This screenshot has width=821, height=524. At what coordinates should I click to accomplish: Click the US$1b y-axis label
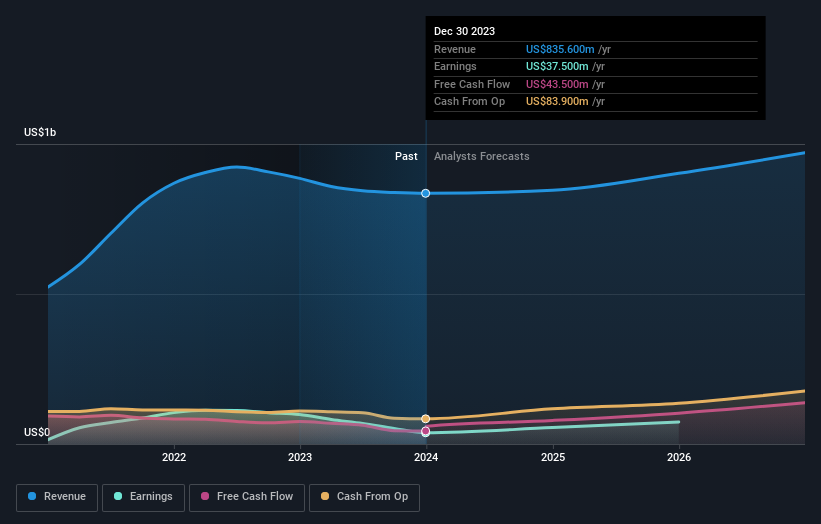[40, 132]
